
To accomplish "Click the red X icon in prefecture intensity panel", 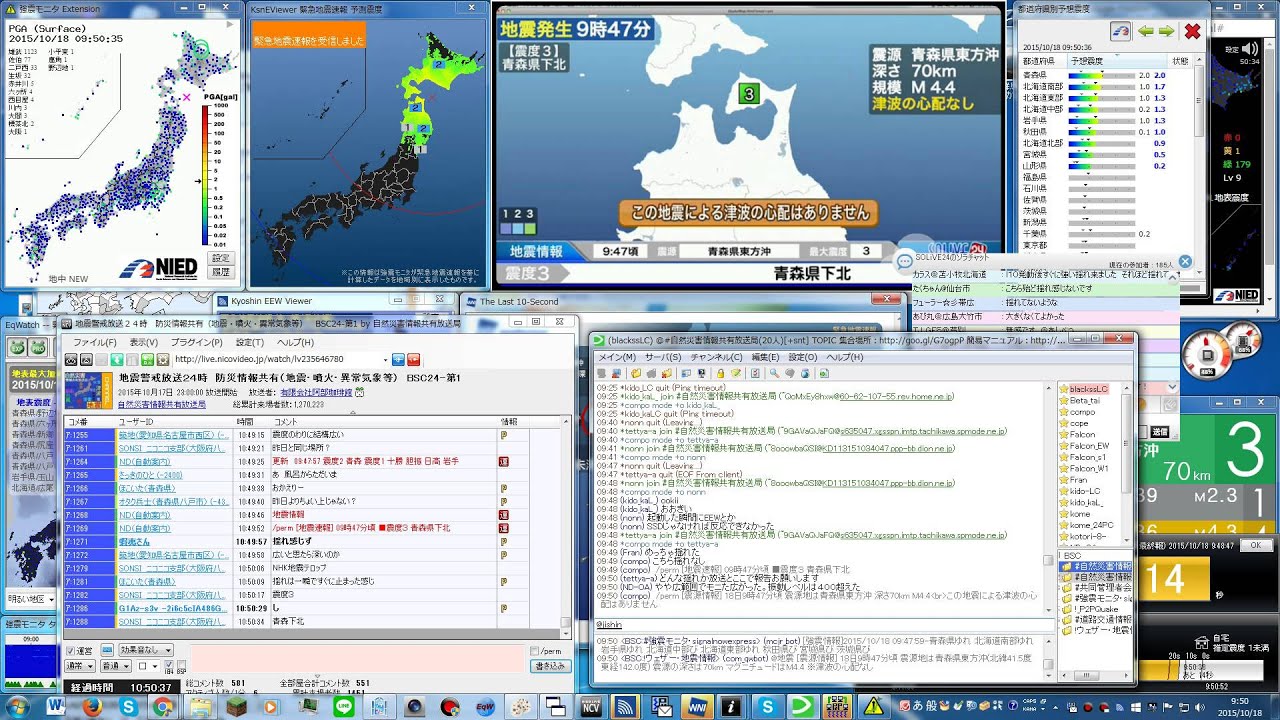I will (x=1192, y=31).
